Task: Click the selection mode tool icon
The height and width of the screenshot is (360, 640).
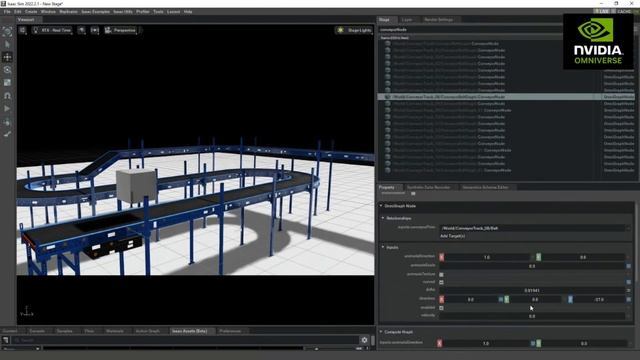Action: (x=7, y=31)
